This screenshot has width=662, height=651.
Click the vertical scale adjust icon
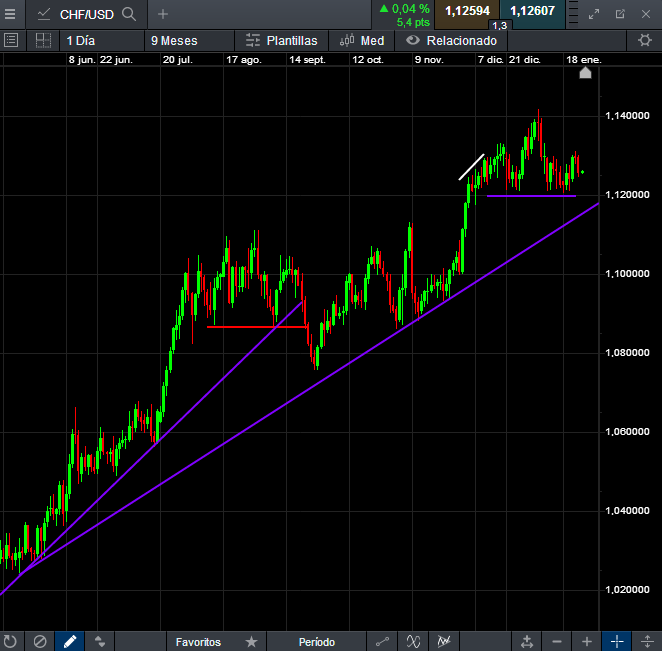[x=647, y=642]
